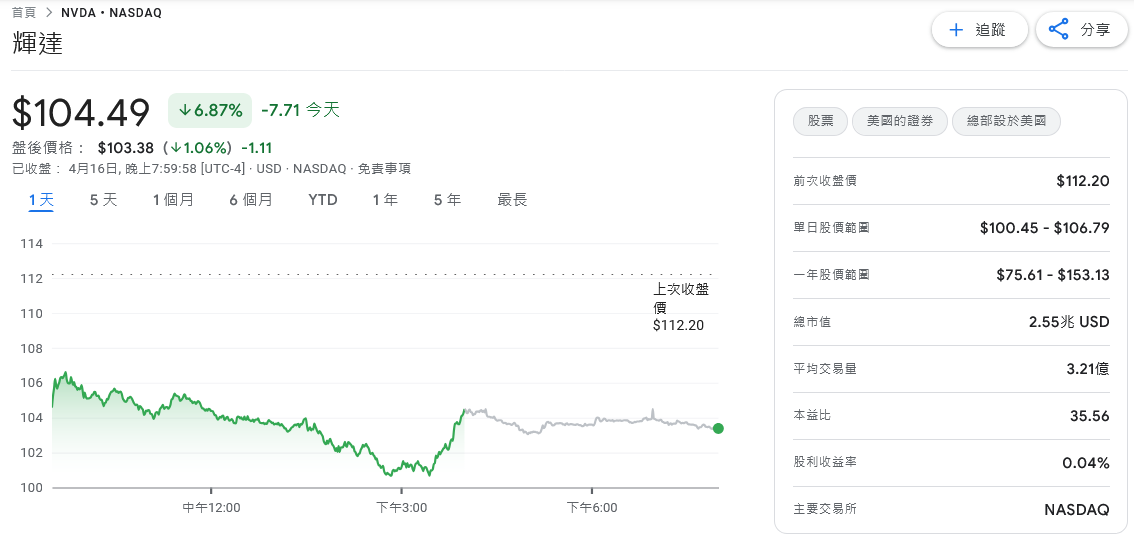Click the 下午6:00 time axis label
1134x535 pixels.
(592, 508)
